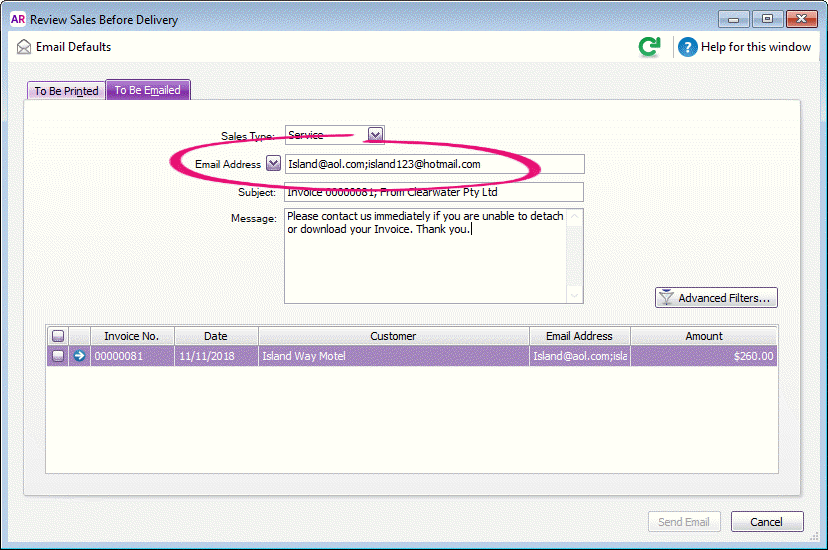Open the Email Address dropdown arrow
The image size is (828, 550).
[x=273, y=164]
